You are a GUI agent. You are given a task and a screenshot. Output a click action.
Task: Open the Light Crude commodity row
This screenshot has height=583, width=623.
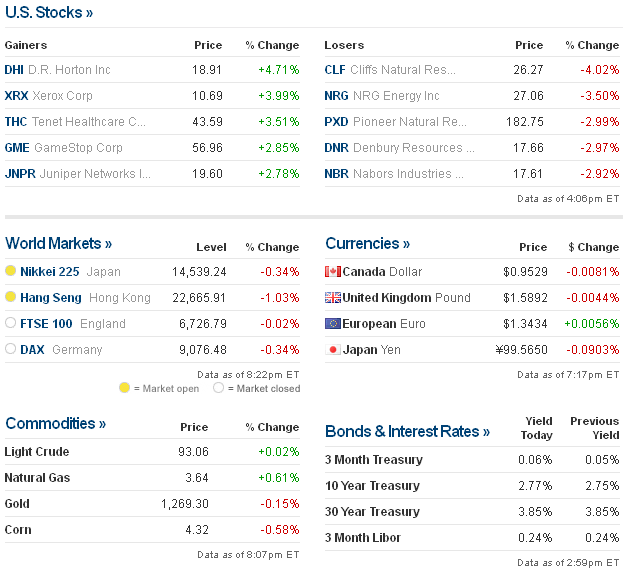(x=37, y=452)
